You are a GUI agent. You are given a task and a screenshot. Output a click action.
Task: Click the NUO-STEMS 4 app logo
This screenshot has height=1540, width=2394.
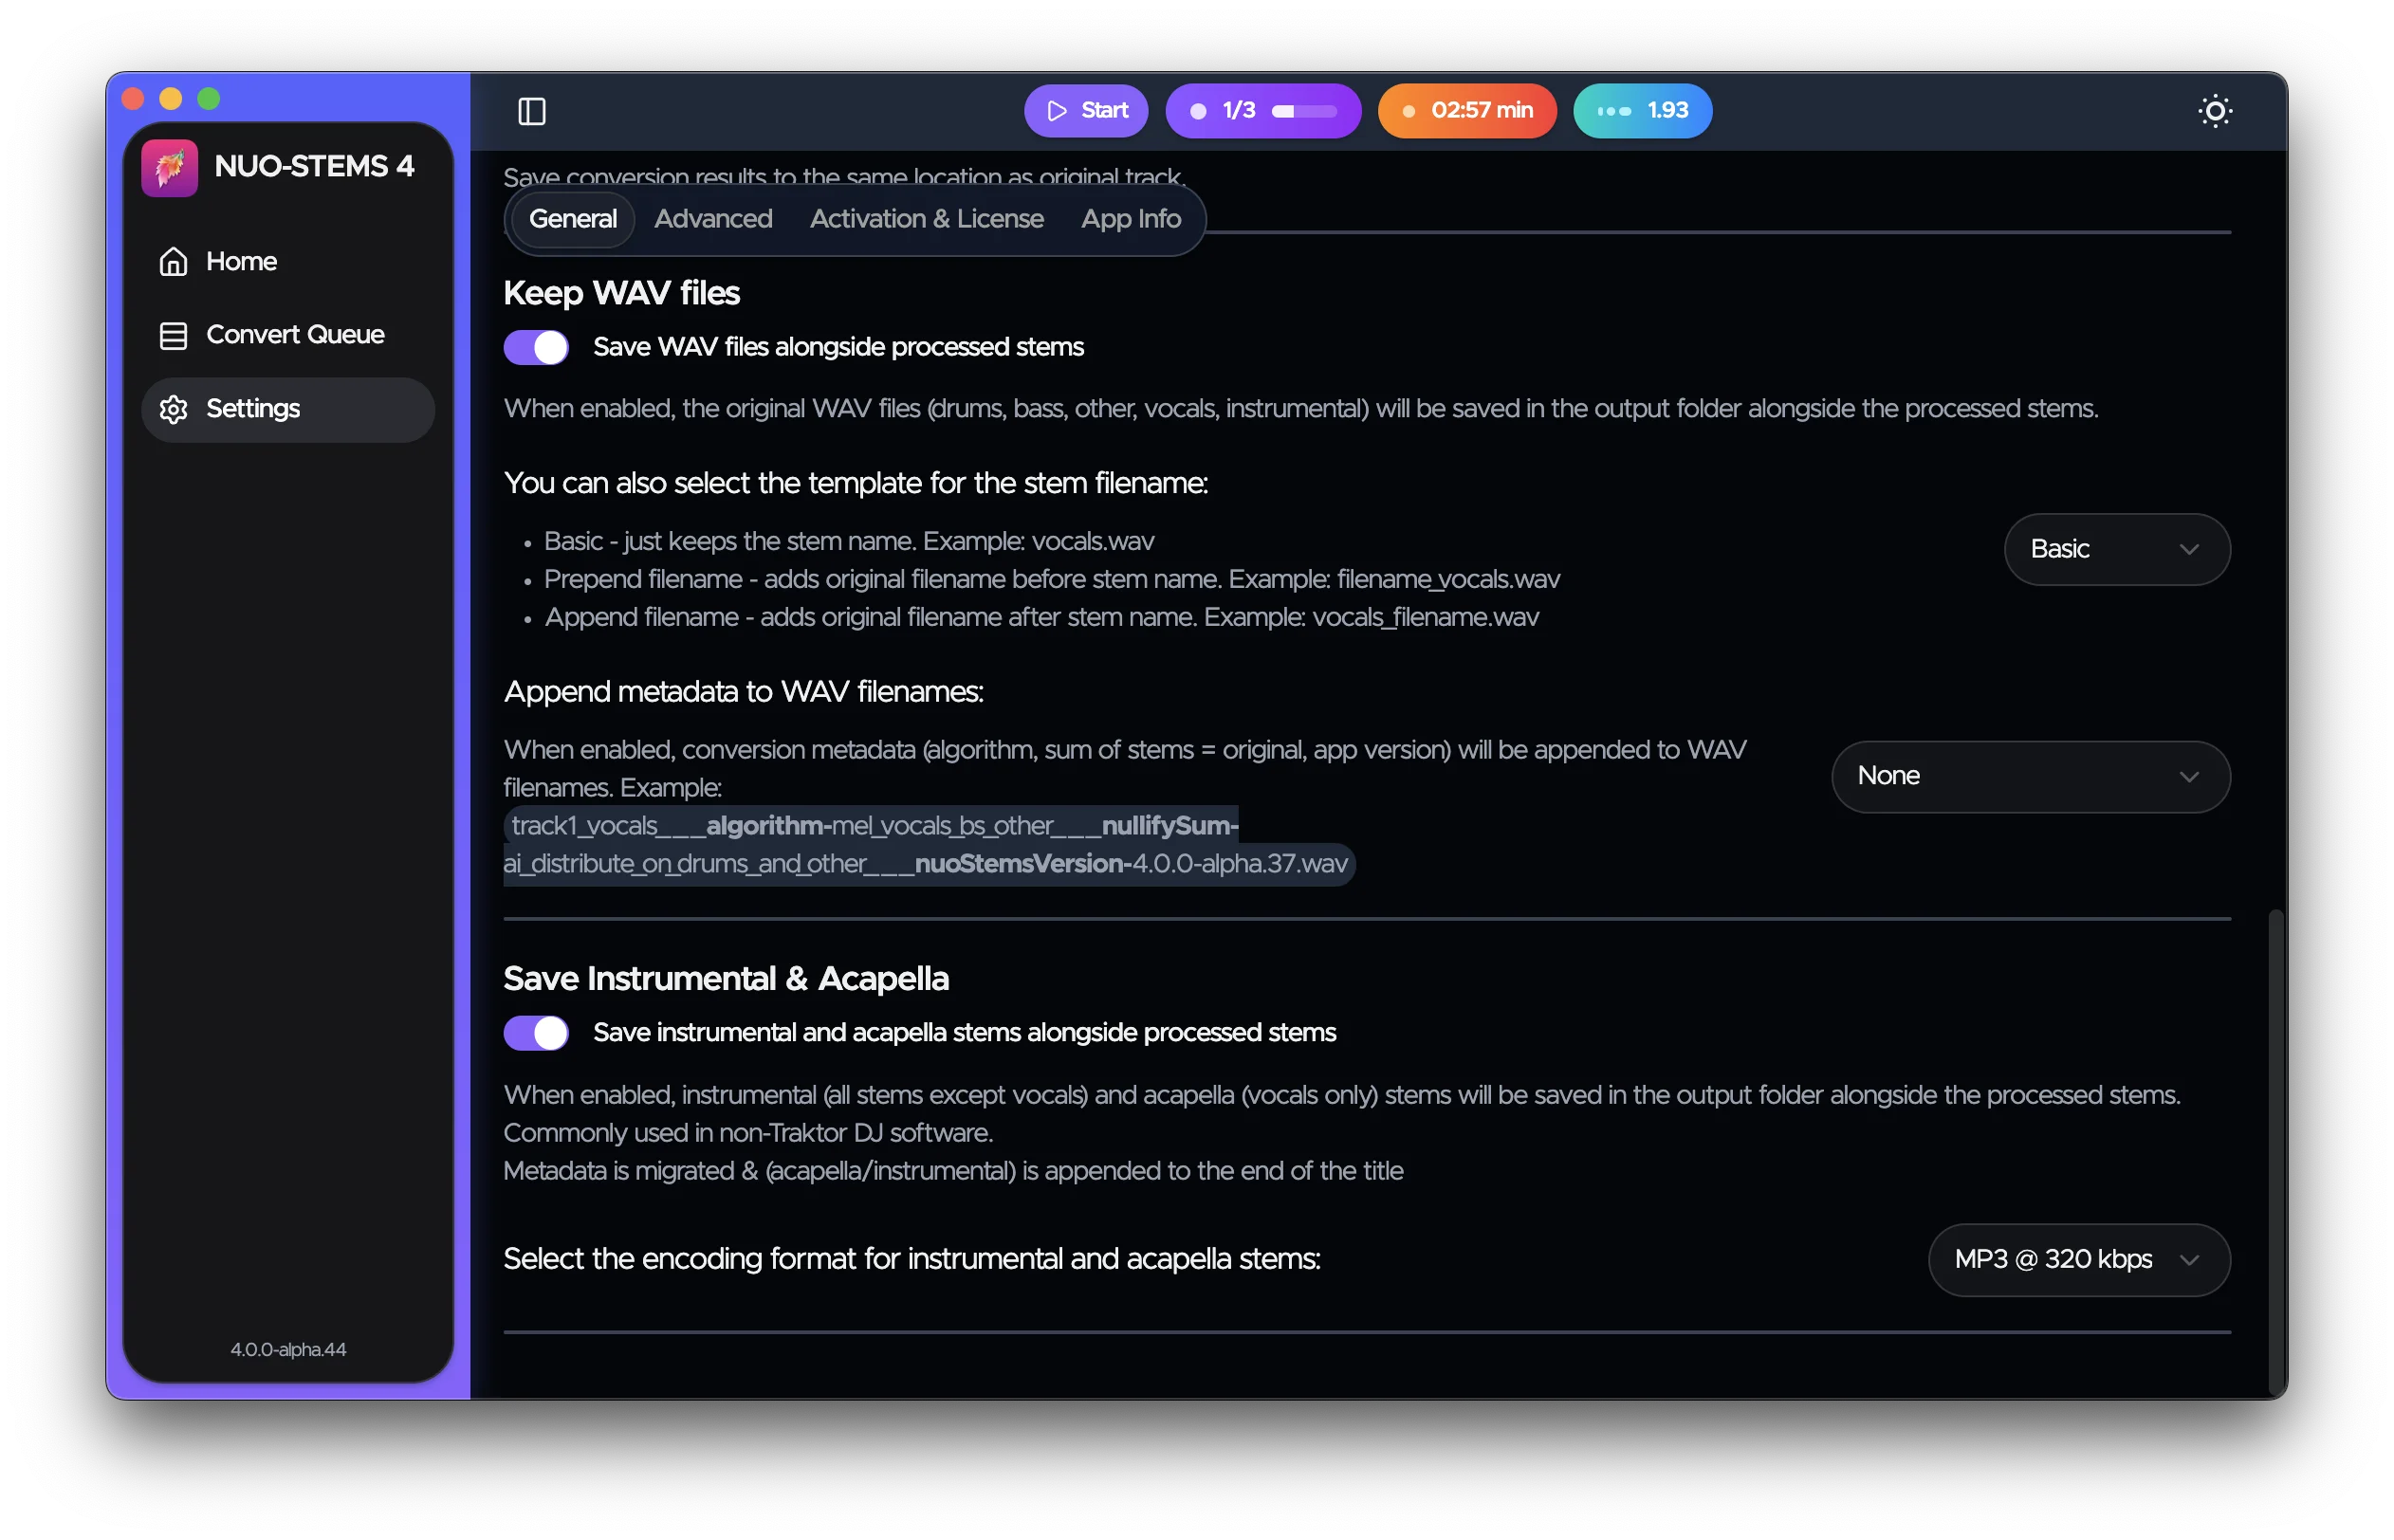click(169, 167)
